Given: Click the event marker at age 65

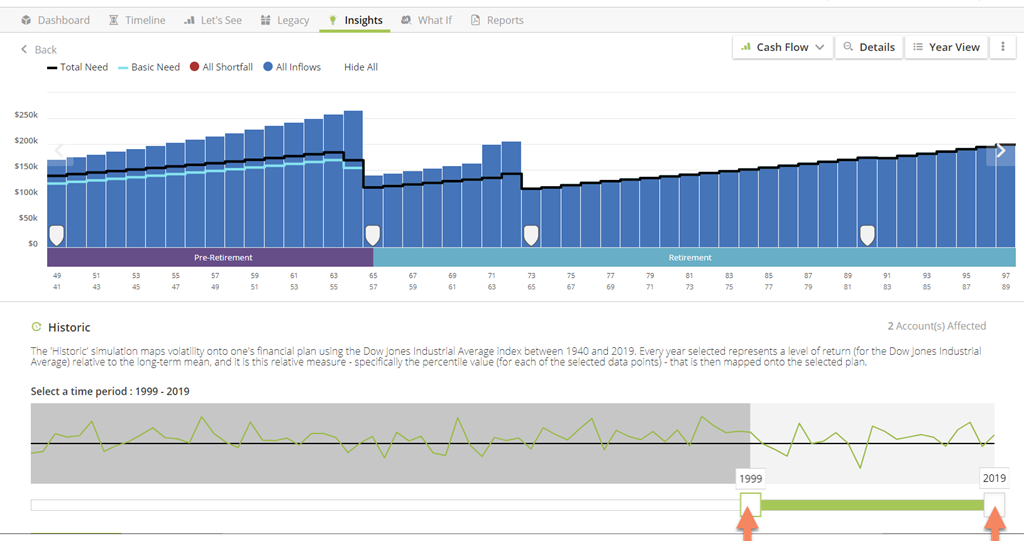Looking at the screenshot, I should (x=372, y=235).
